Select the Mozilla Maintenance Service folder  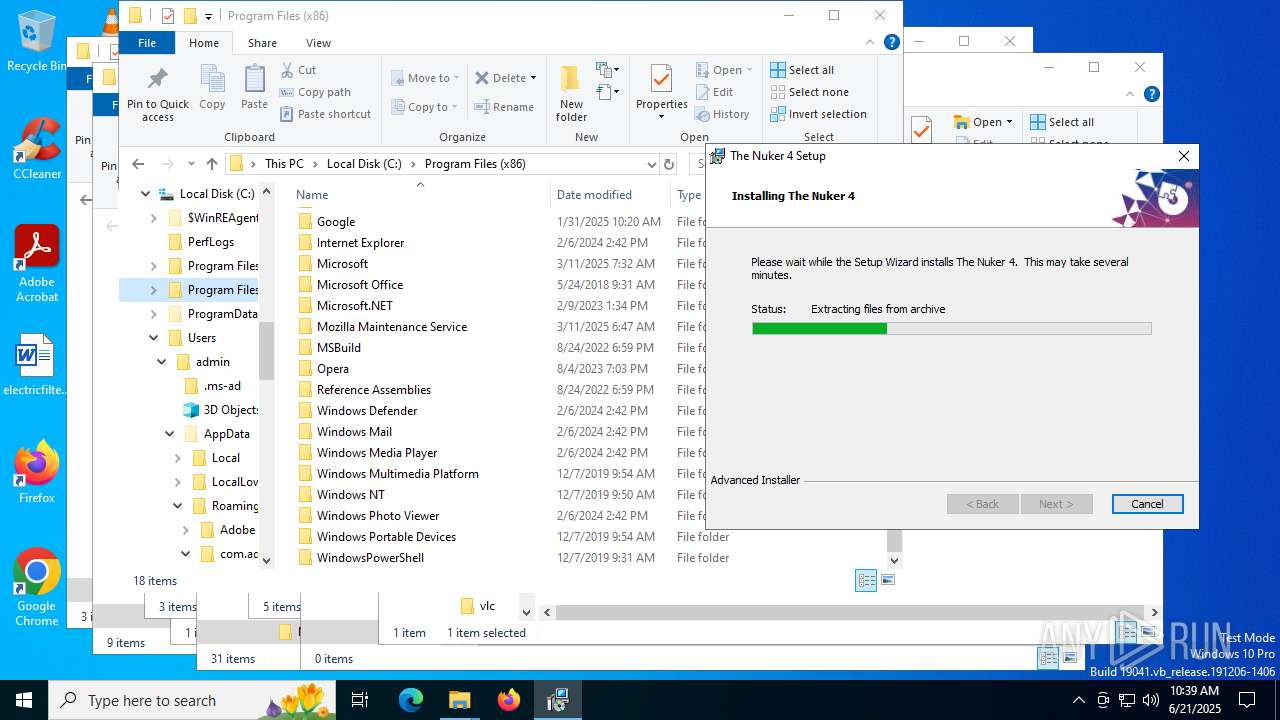391,327
